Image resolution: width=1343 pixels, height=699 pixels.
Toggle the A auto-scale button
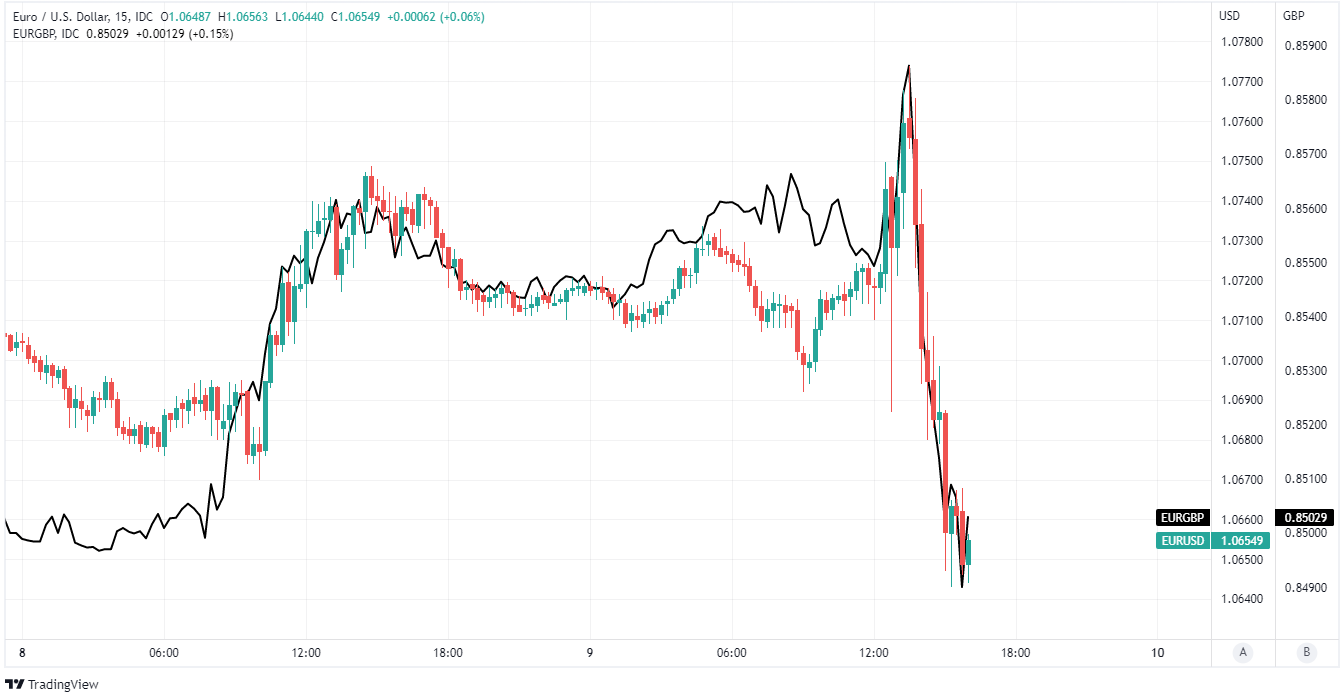tap(1243, 653)
